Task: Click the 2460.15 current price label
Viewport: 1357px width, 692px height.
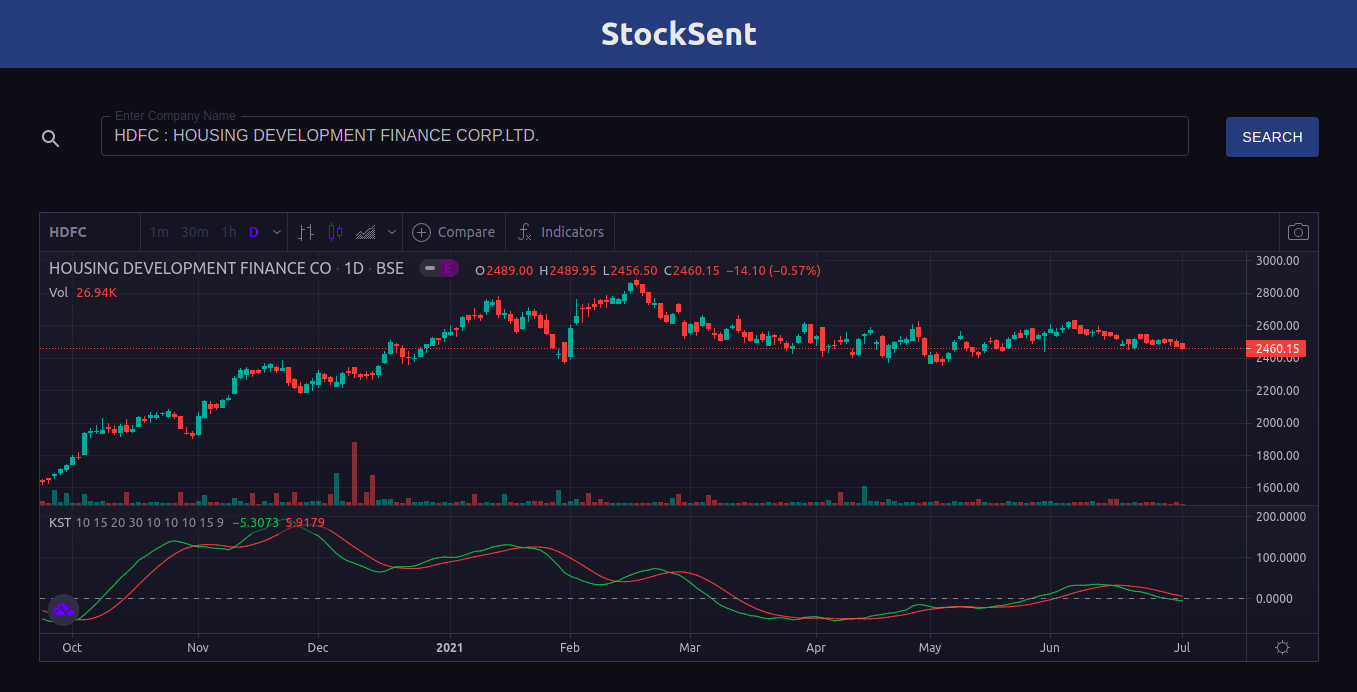Action: click(1276, 349)
